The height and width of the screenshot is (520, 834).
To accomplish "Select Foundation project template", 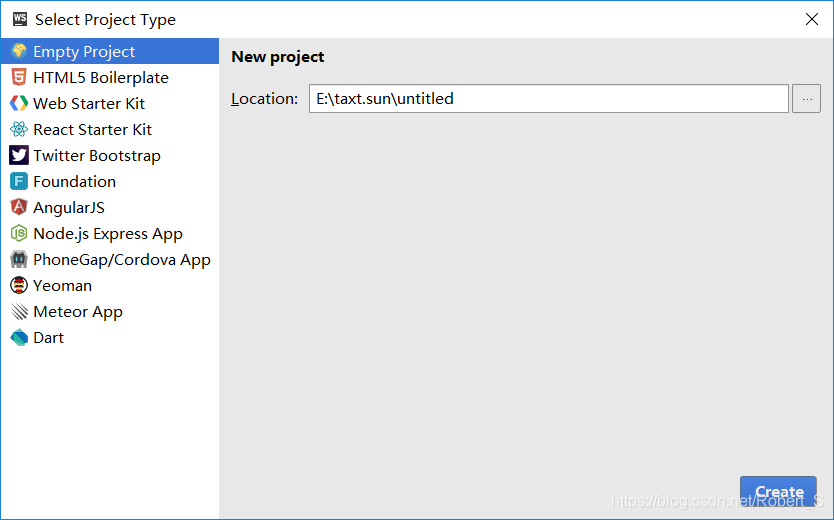I will pos(110,181).
